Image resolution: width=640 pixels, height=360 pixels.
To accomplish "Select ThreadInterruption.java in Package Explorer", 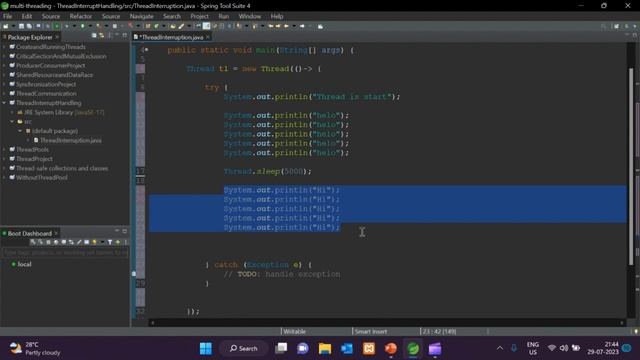I will pos(70,140).
